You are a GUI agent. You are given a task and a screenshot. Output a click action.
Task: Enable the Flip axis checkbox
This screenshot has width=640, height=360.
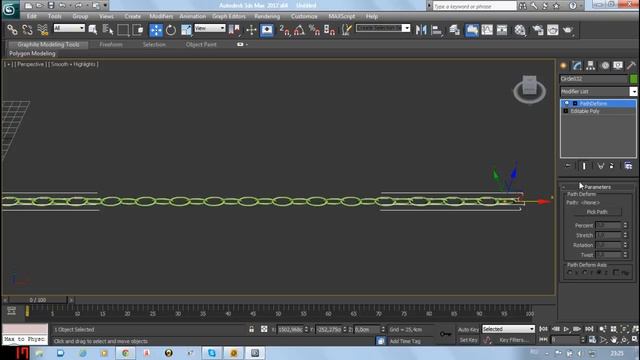pyautogui.click(x=616, y=272)
